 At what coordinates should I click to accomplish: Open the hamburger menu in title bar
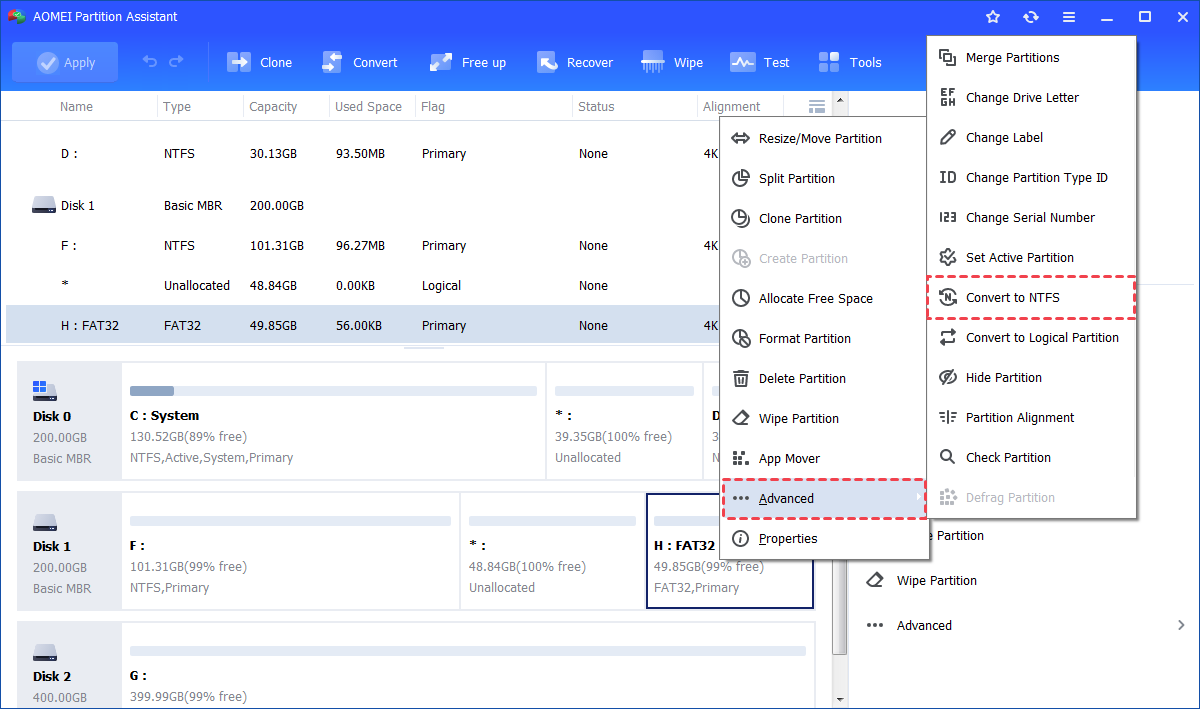[x=1069, y=17]
